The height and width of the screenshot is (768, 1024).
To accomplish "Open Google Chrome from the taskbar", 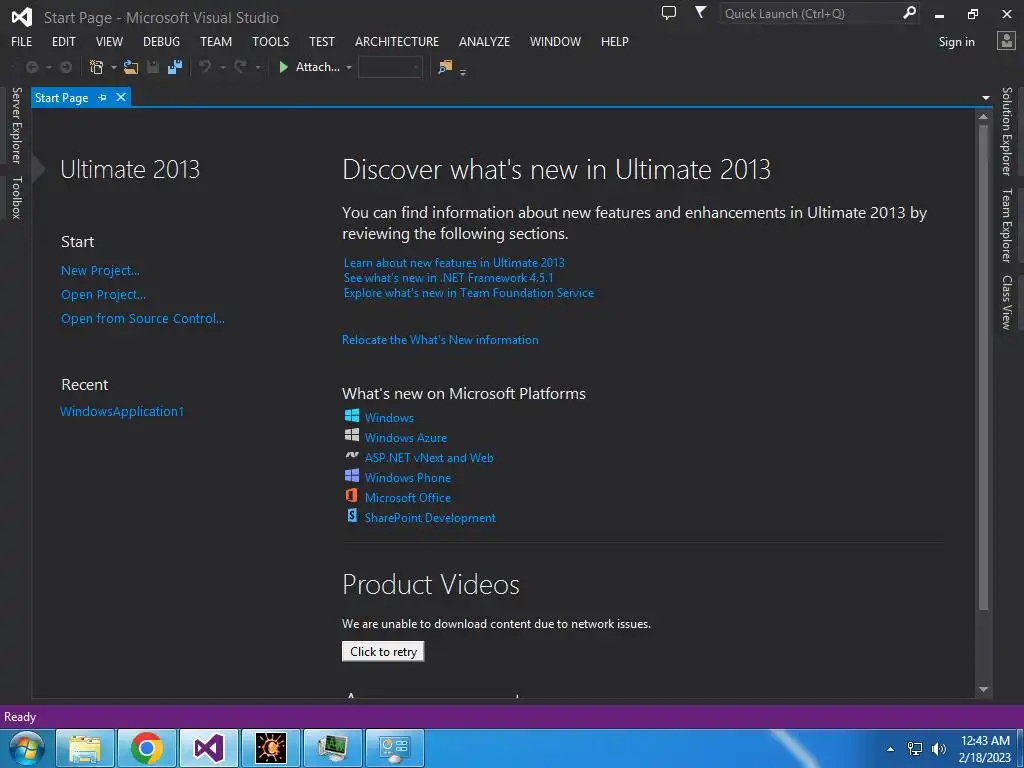I will [x=147, y=748].
